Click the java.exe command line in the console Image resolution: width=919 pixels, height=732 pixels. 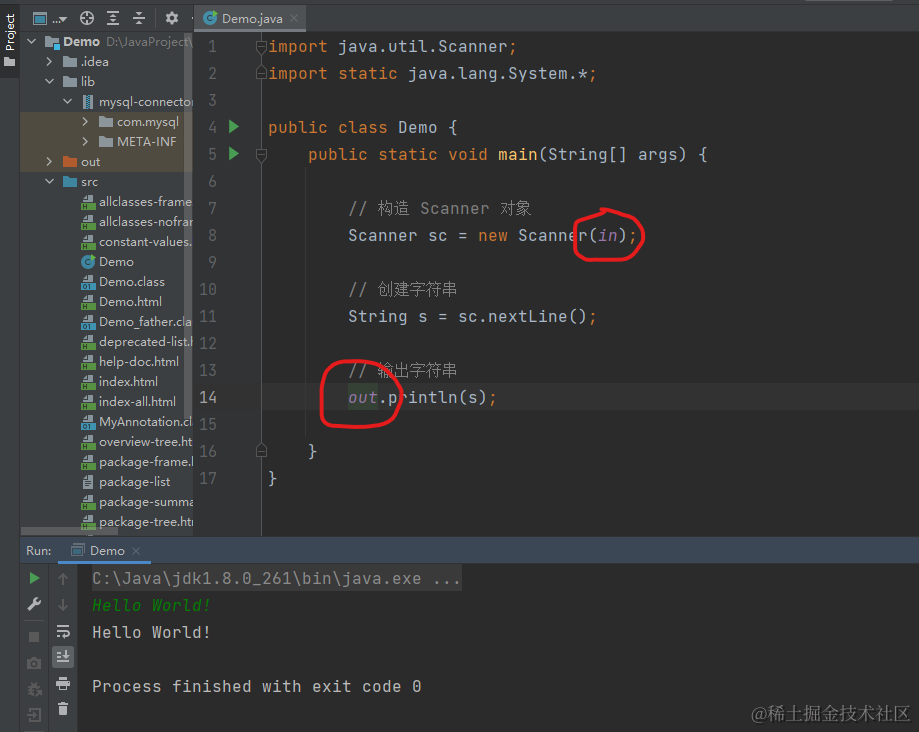(x=276, y=578)
